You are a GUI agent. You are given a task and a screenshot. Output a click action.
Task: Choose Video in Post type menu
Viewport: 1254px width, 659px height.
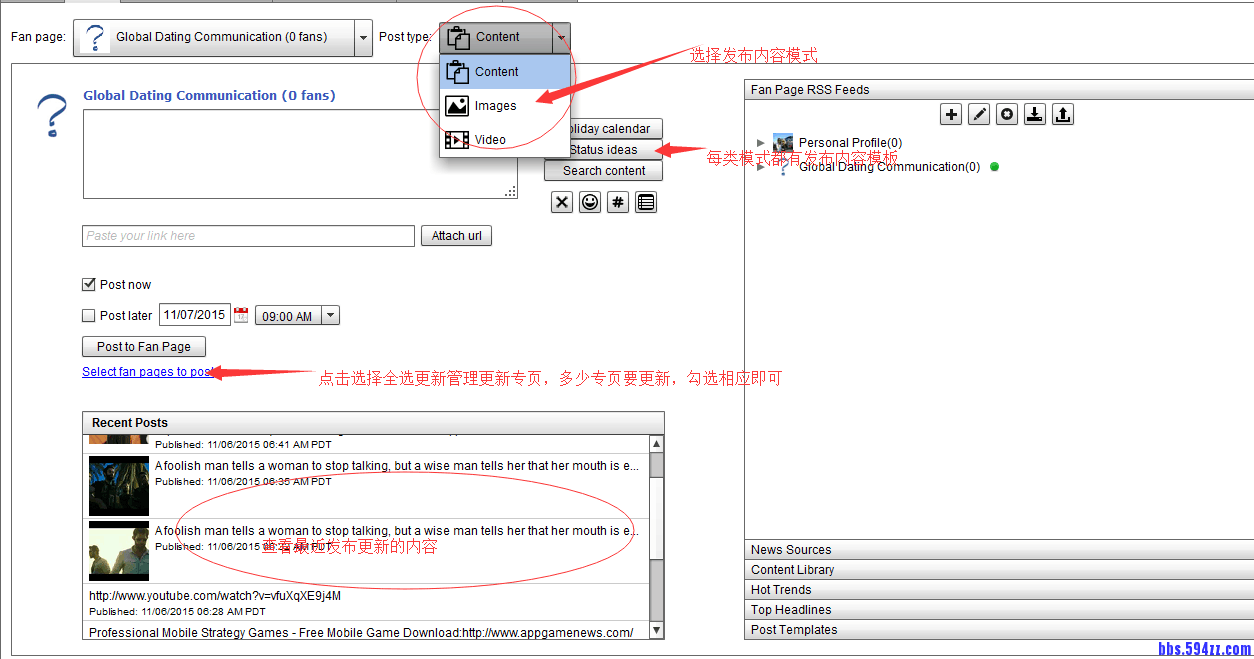pos(490,140)
